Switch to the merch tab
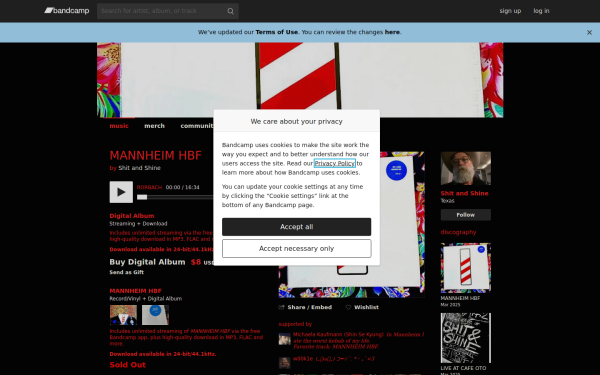 click(x=155, y=126)
